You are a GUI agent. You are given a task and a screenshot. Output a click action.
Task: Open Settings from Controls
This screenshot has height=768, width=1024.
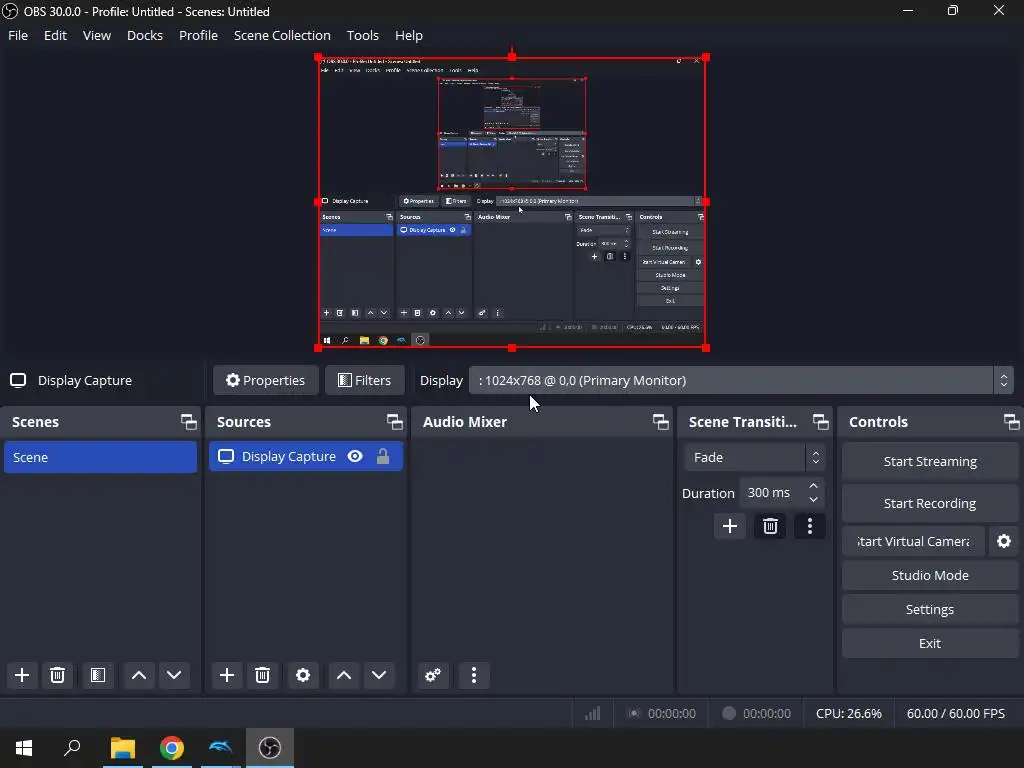coord(930,609)
